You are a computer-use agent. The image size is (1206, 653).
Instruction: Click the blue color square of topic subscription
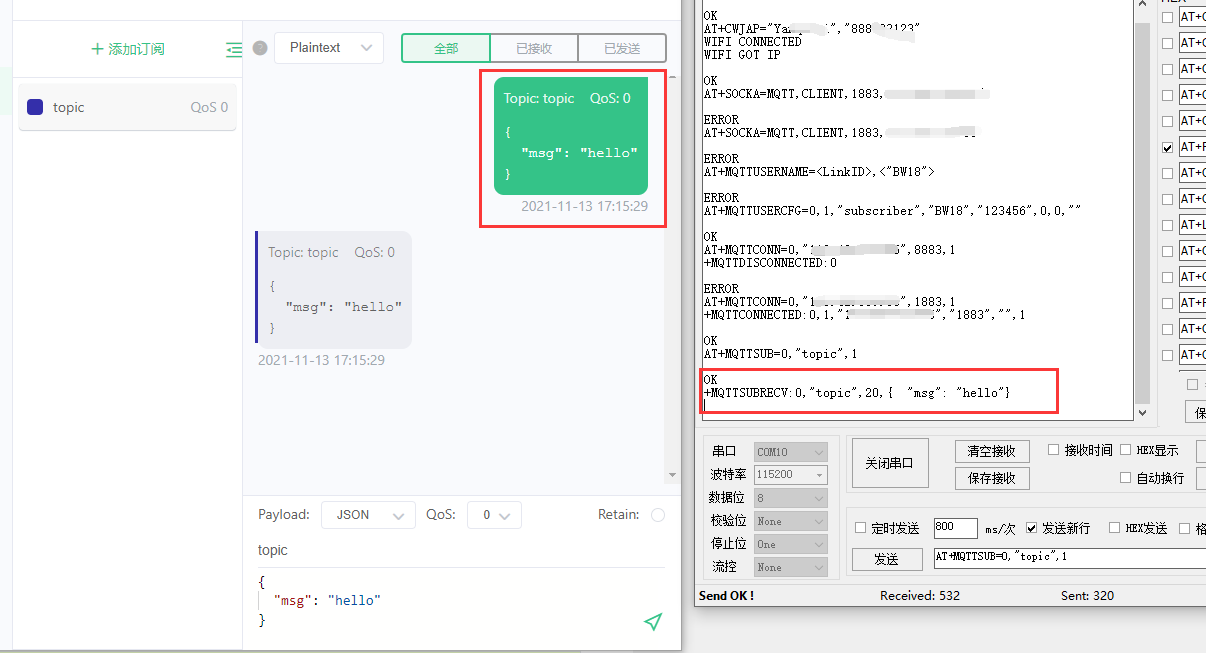point(35,107)
